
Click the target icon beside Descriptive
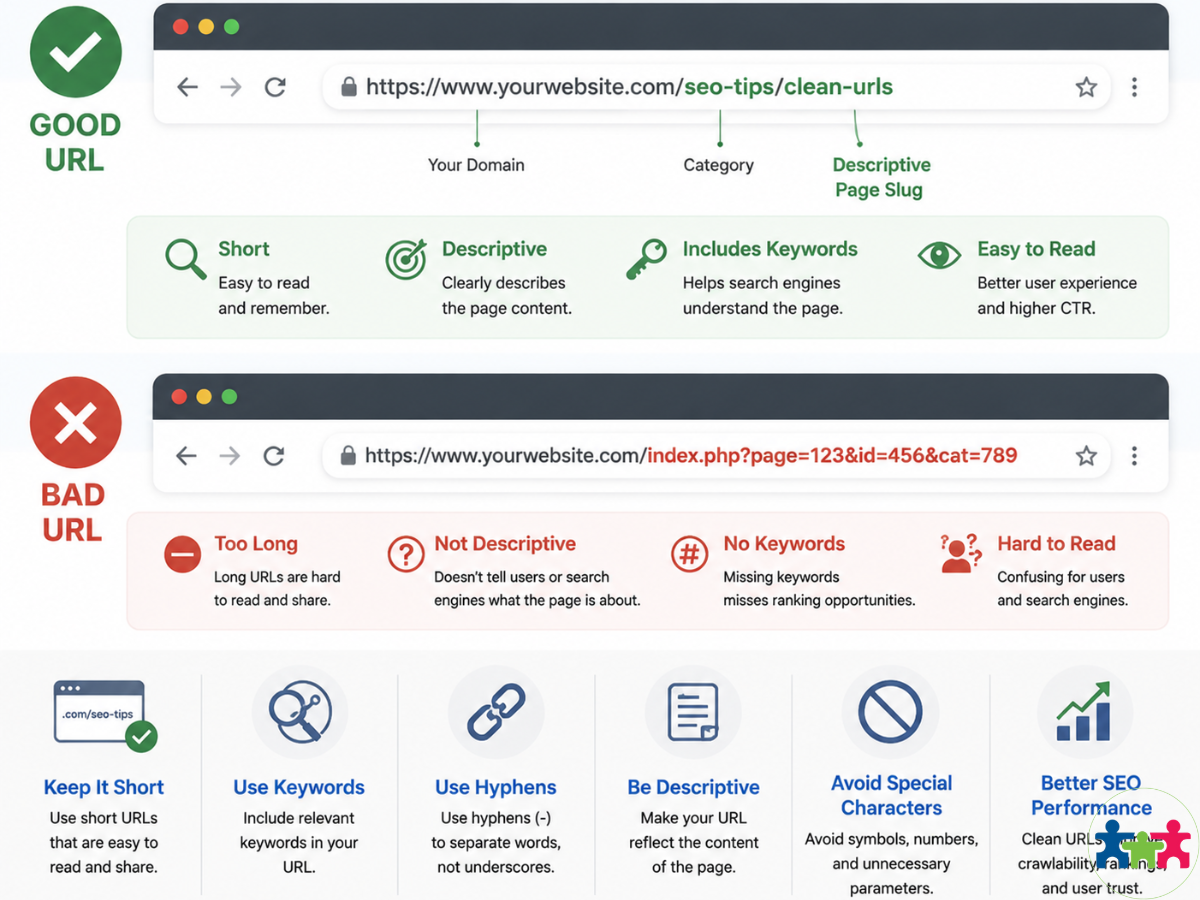pyautogui.click(x=405, y=259)
